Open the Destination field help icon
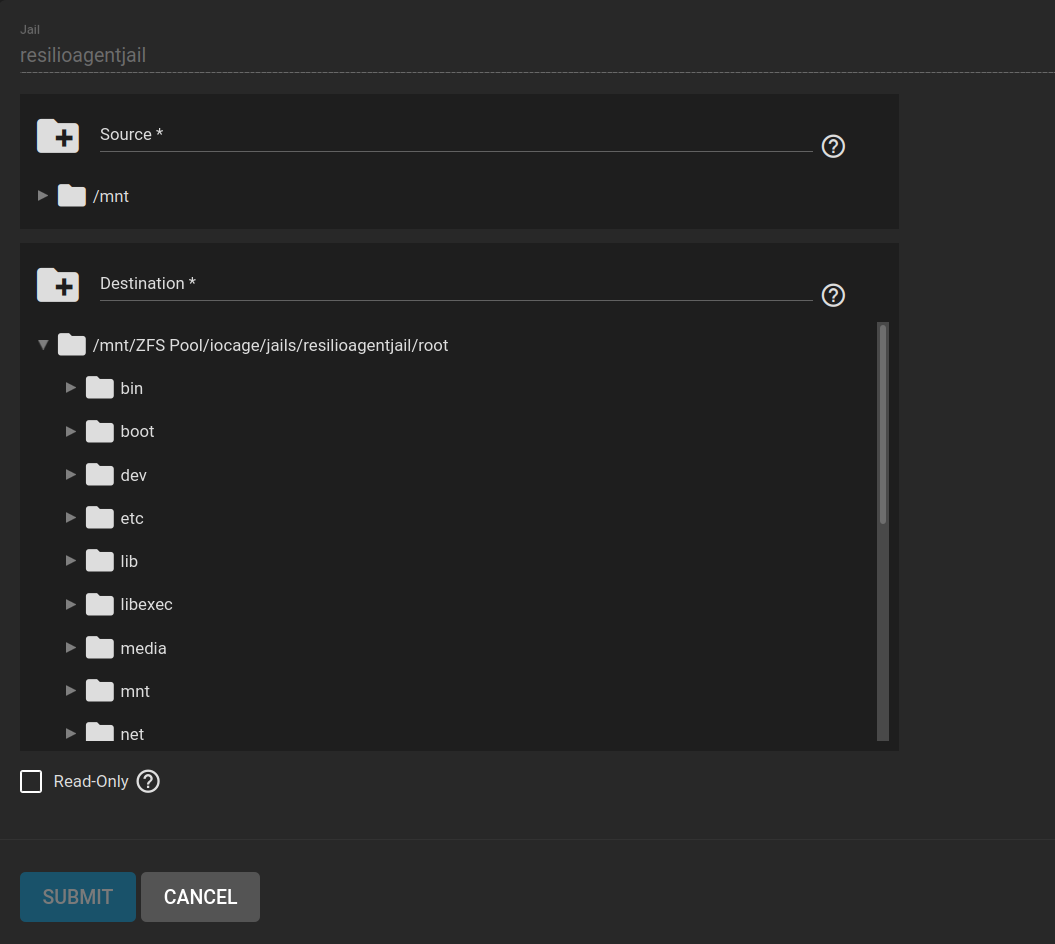Viewport: 1055px width, 944px height. (x=833, y=296)
